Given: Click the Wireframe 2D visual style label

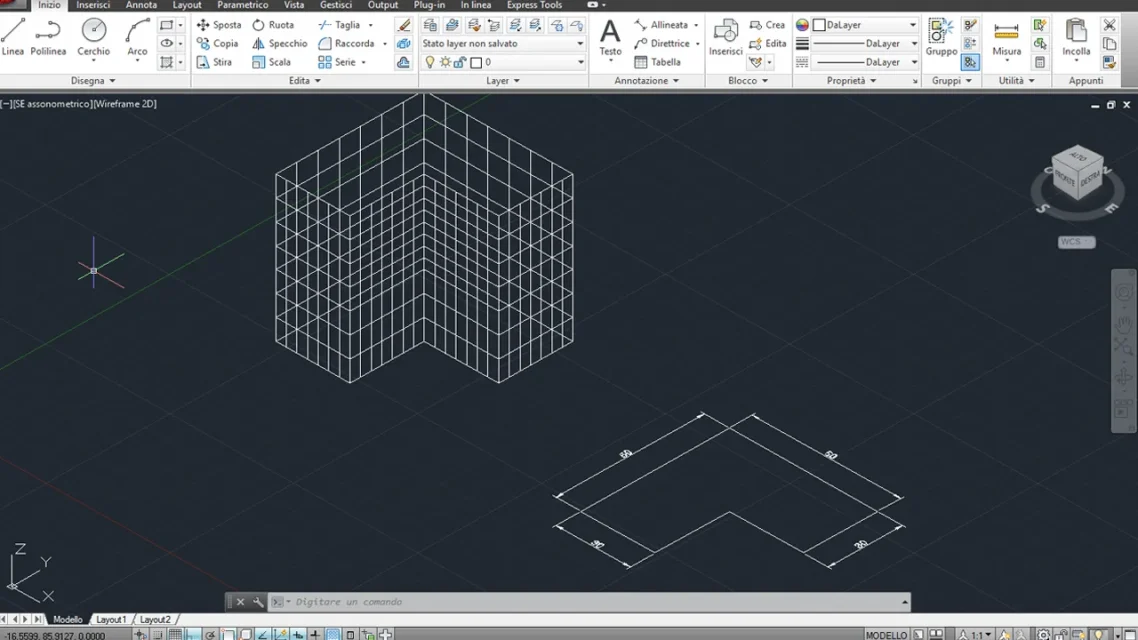Looking at the screenshot, I should coord(125,104).
